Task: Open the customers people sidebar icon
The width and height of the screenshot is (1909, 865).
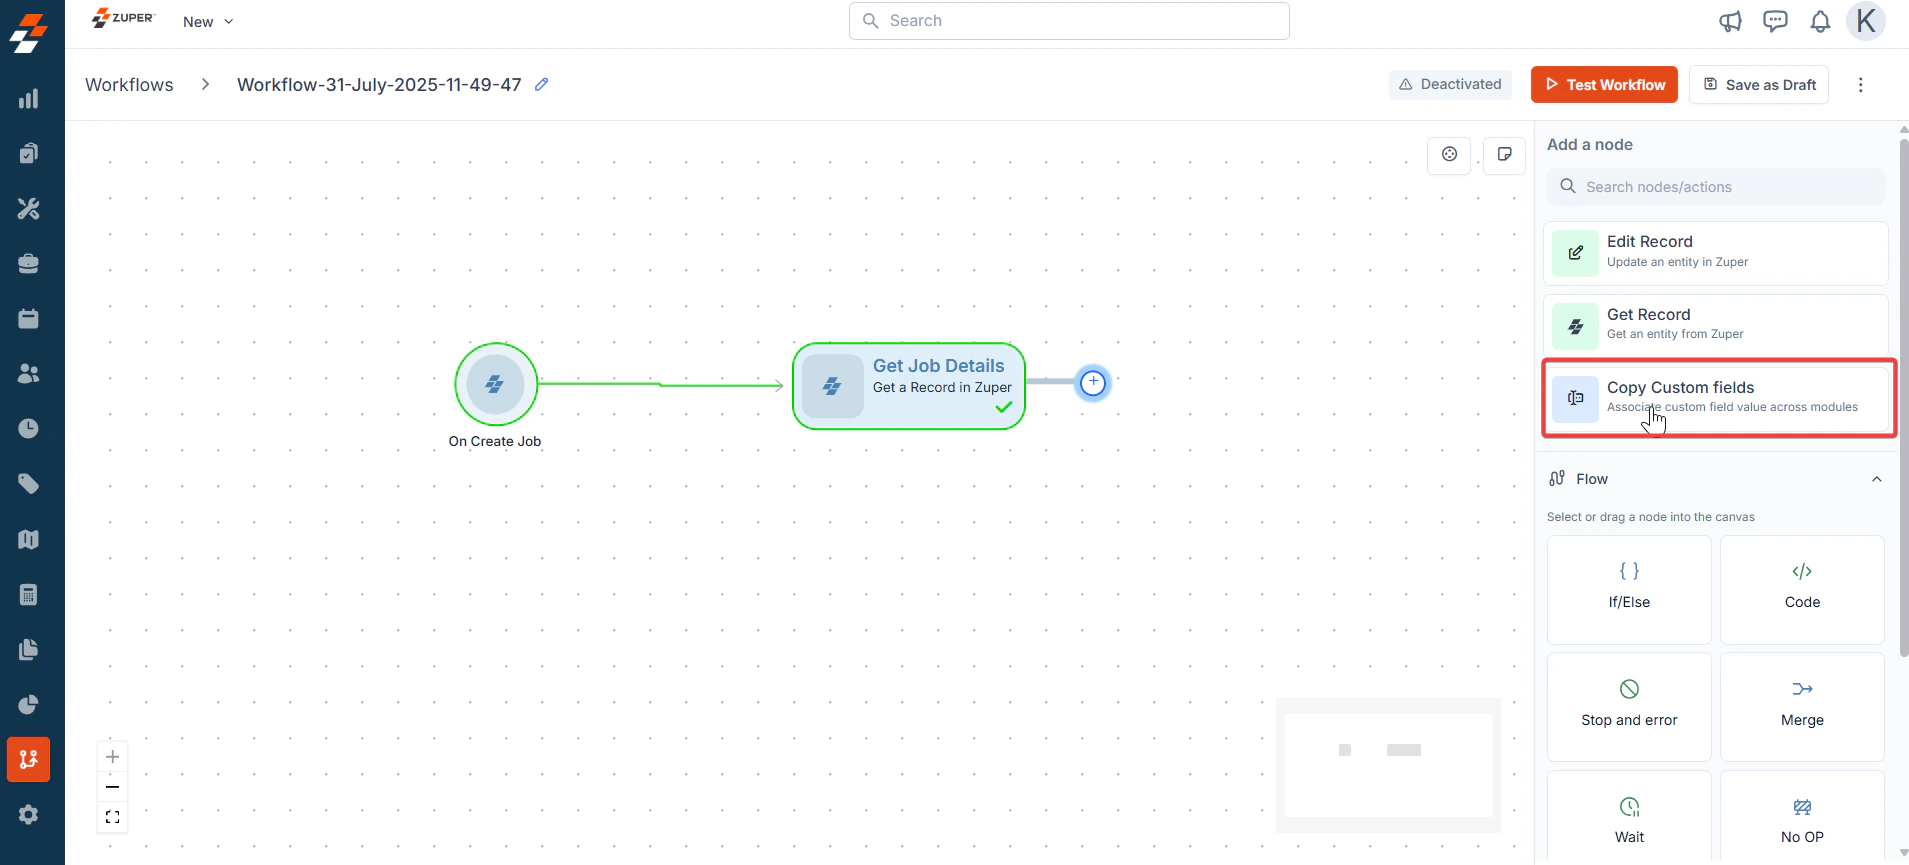Action: tap(29, 373)
